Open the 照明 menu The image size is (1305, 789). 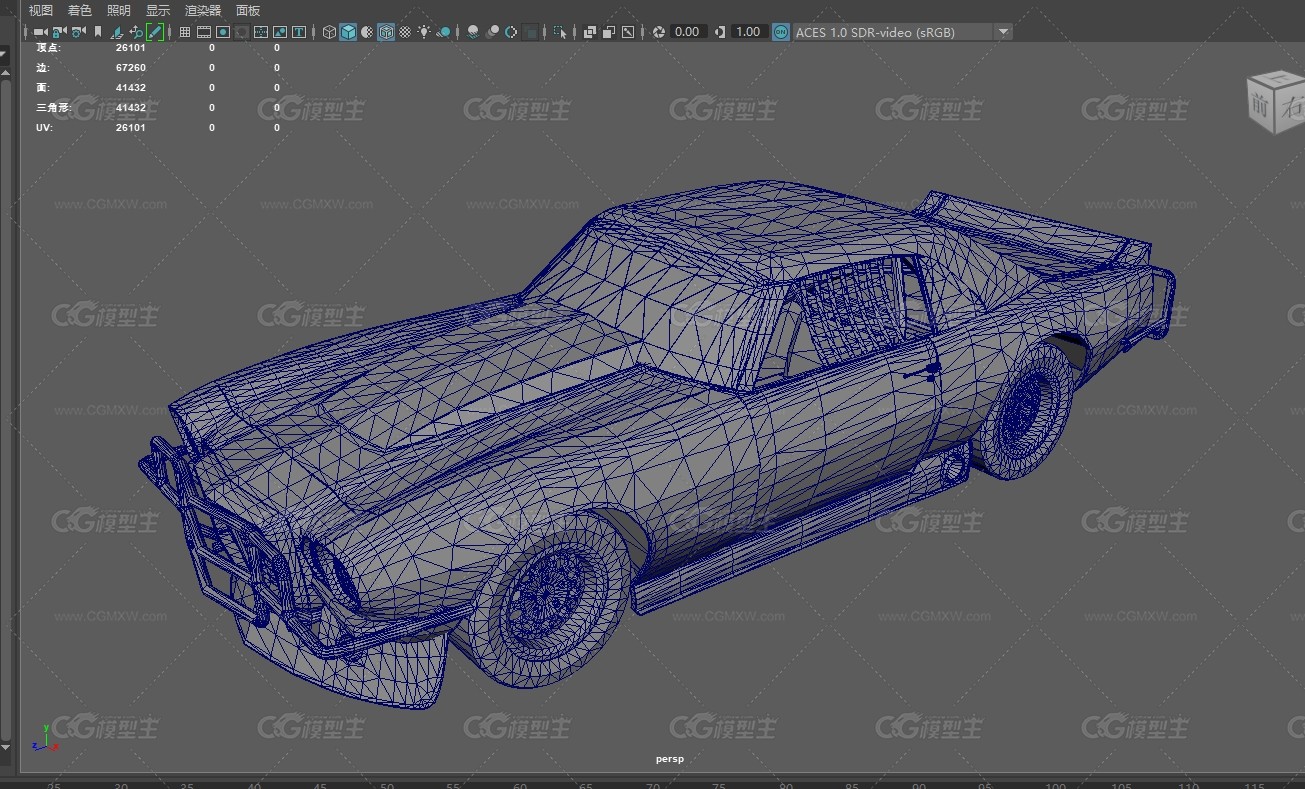pyautogui.click(x=119, y=10)
